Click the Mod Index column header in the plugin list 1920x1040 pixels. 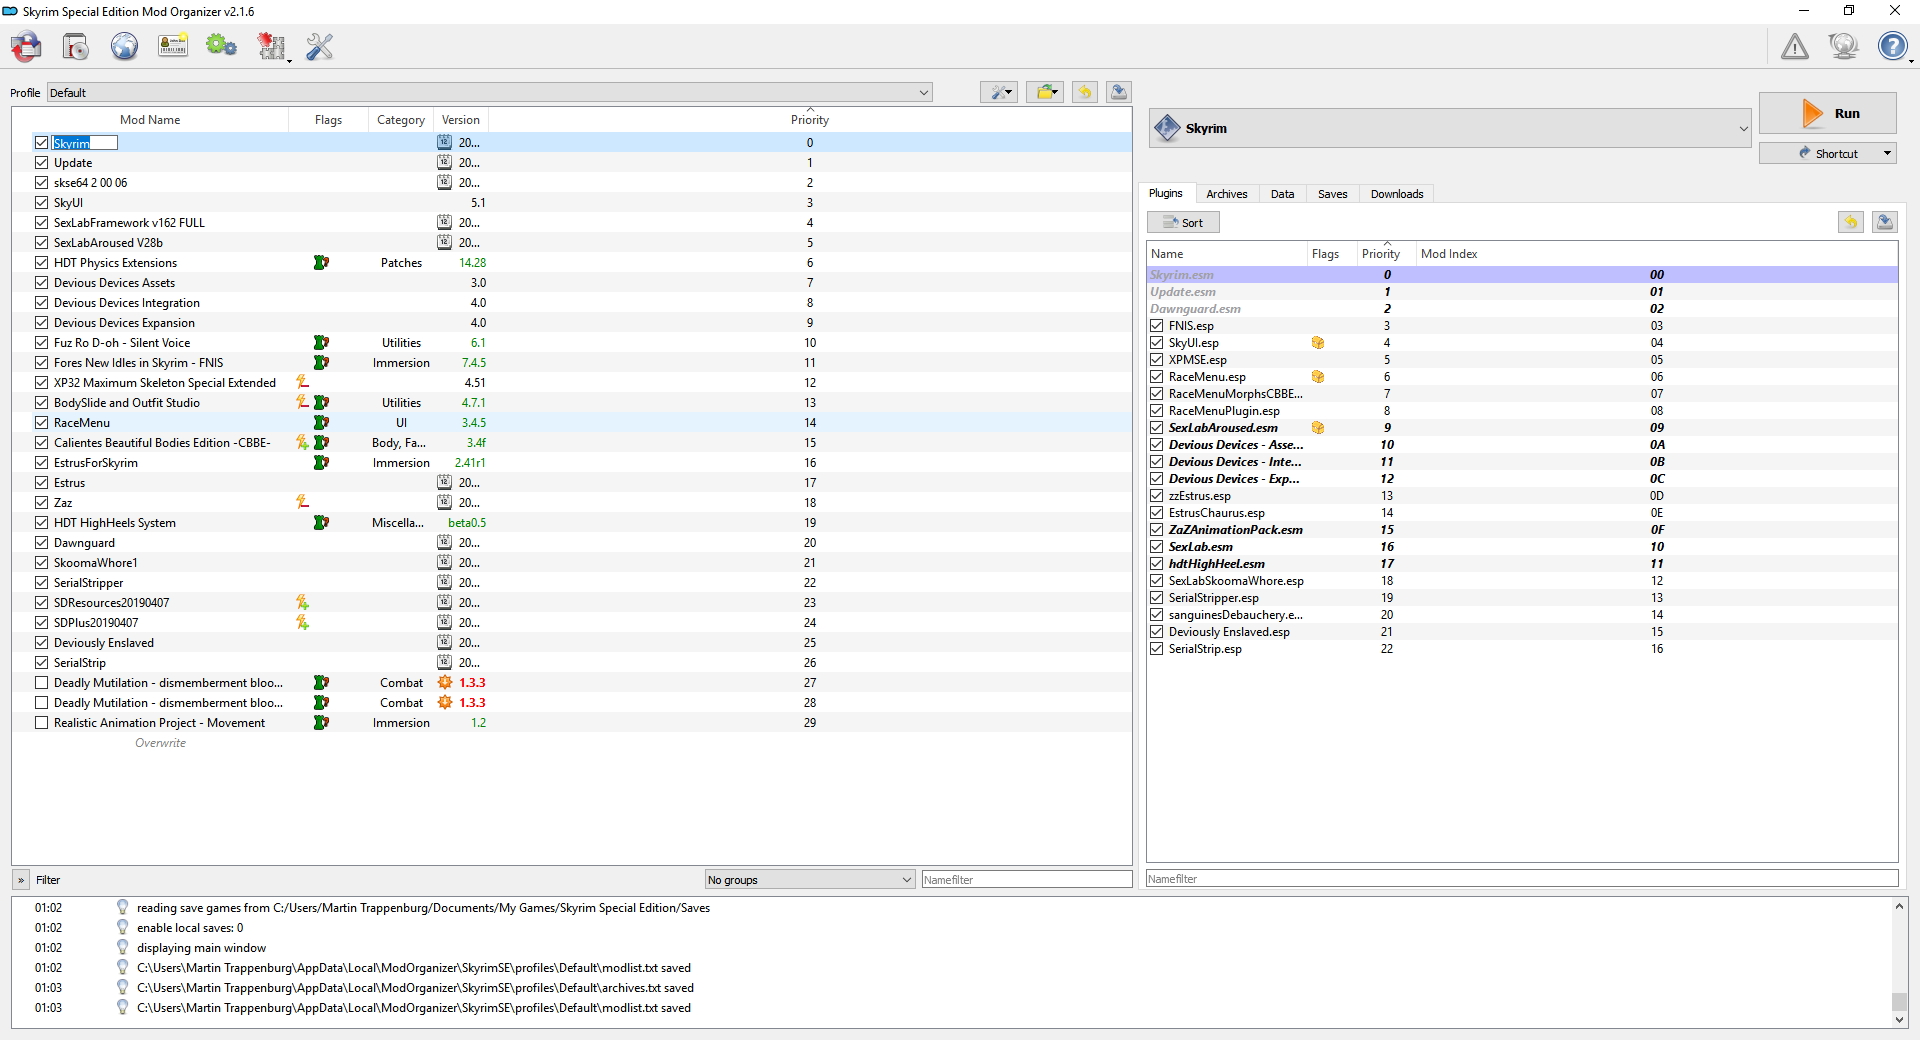(1657, 254)
